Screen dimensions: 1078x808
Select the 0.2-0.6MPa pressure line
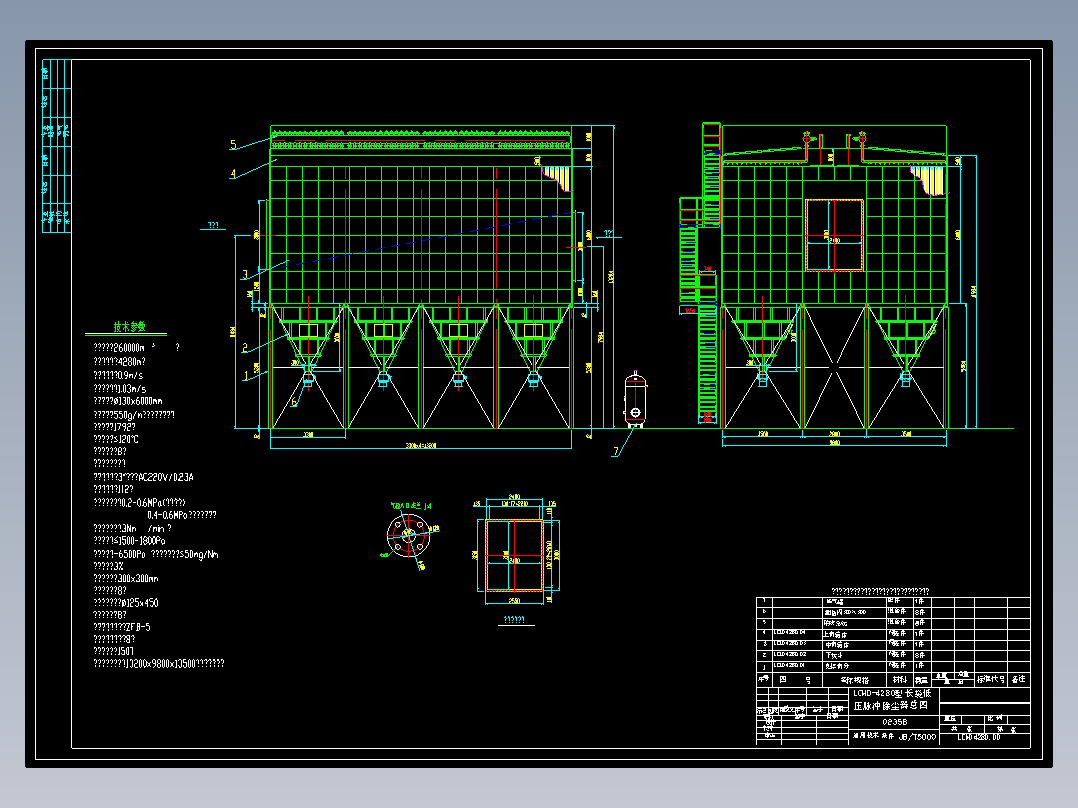click(140, 503)
